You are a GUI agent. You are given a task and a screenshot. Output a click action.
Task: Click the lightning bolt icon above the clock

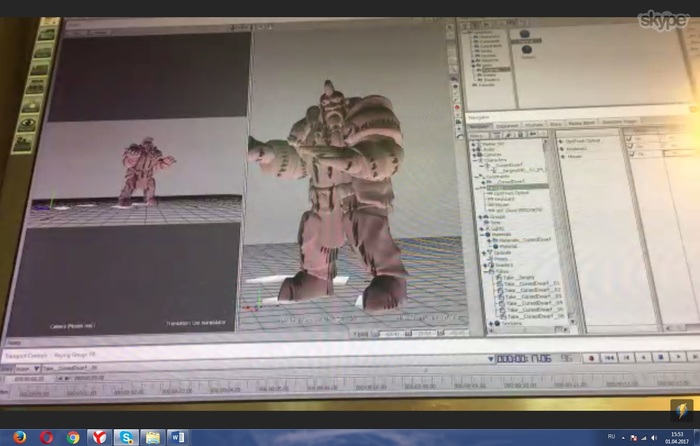[x=682, y=410]
